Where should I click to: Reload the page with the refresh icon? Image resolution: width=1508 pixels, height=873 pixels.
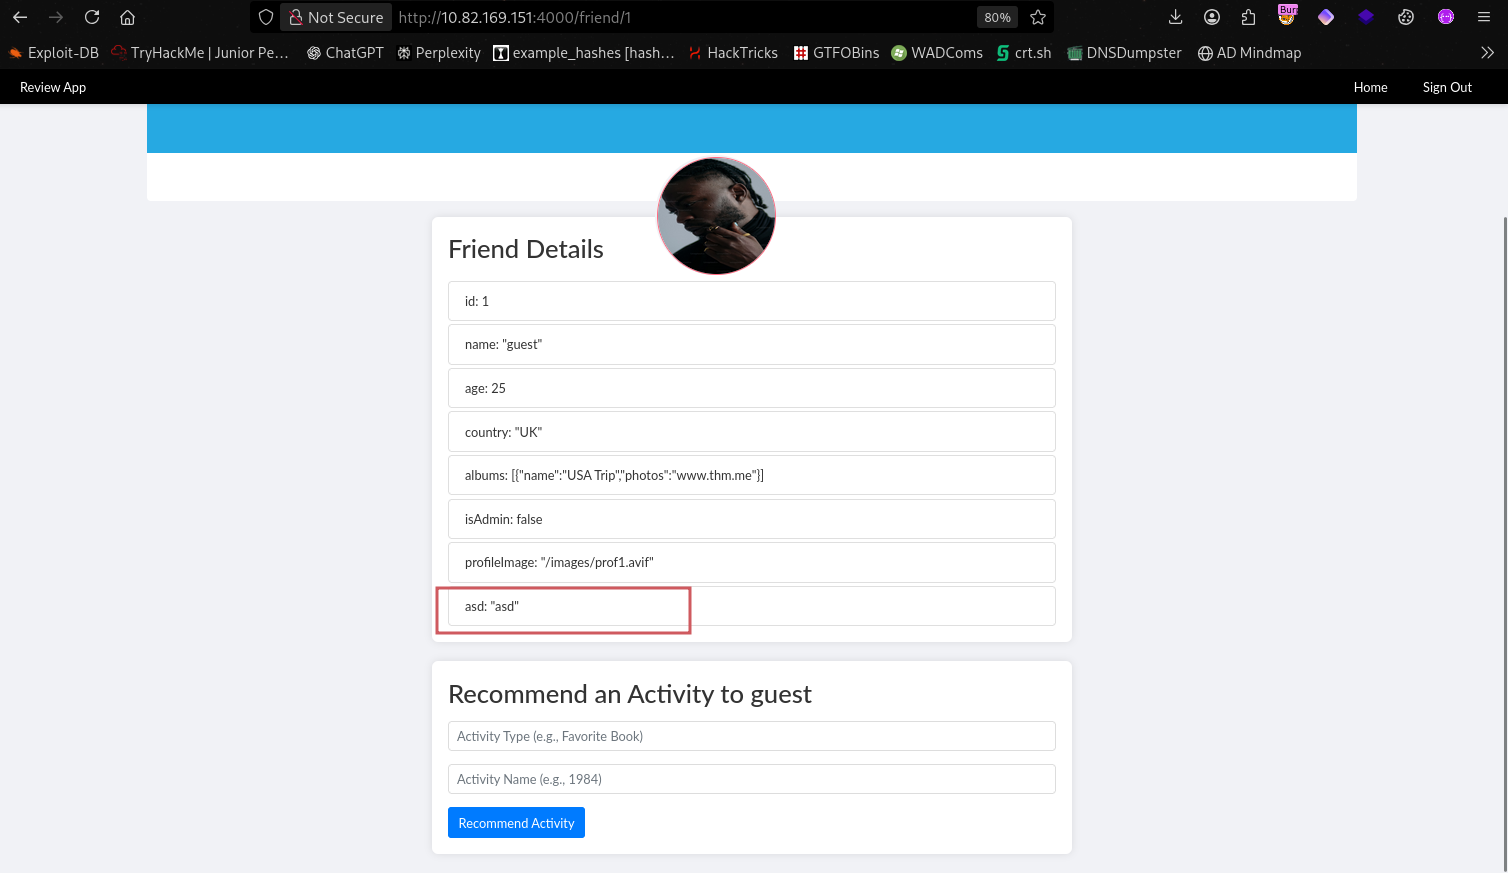pos(92,17)
